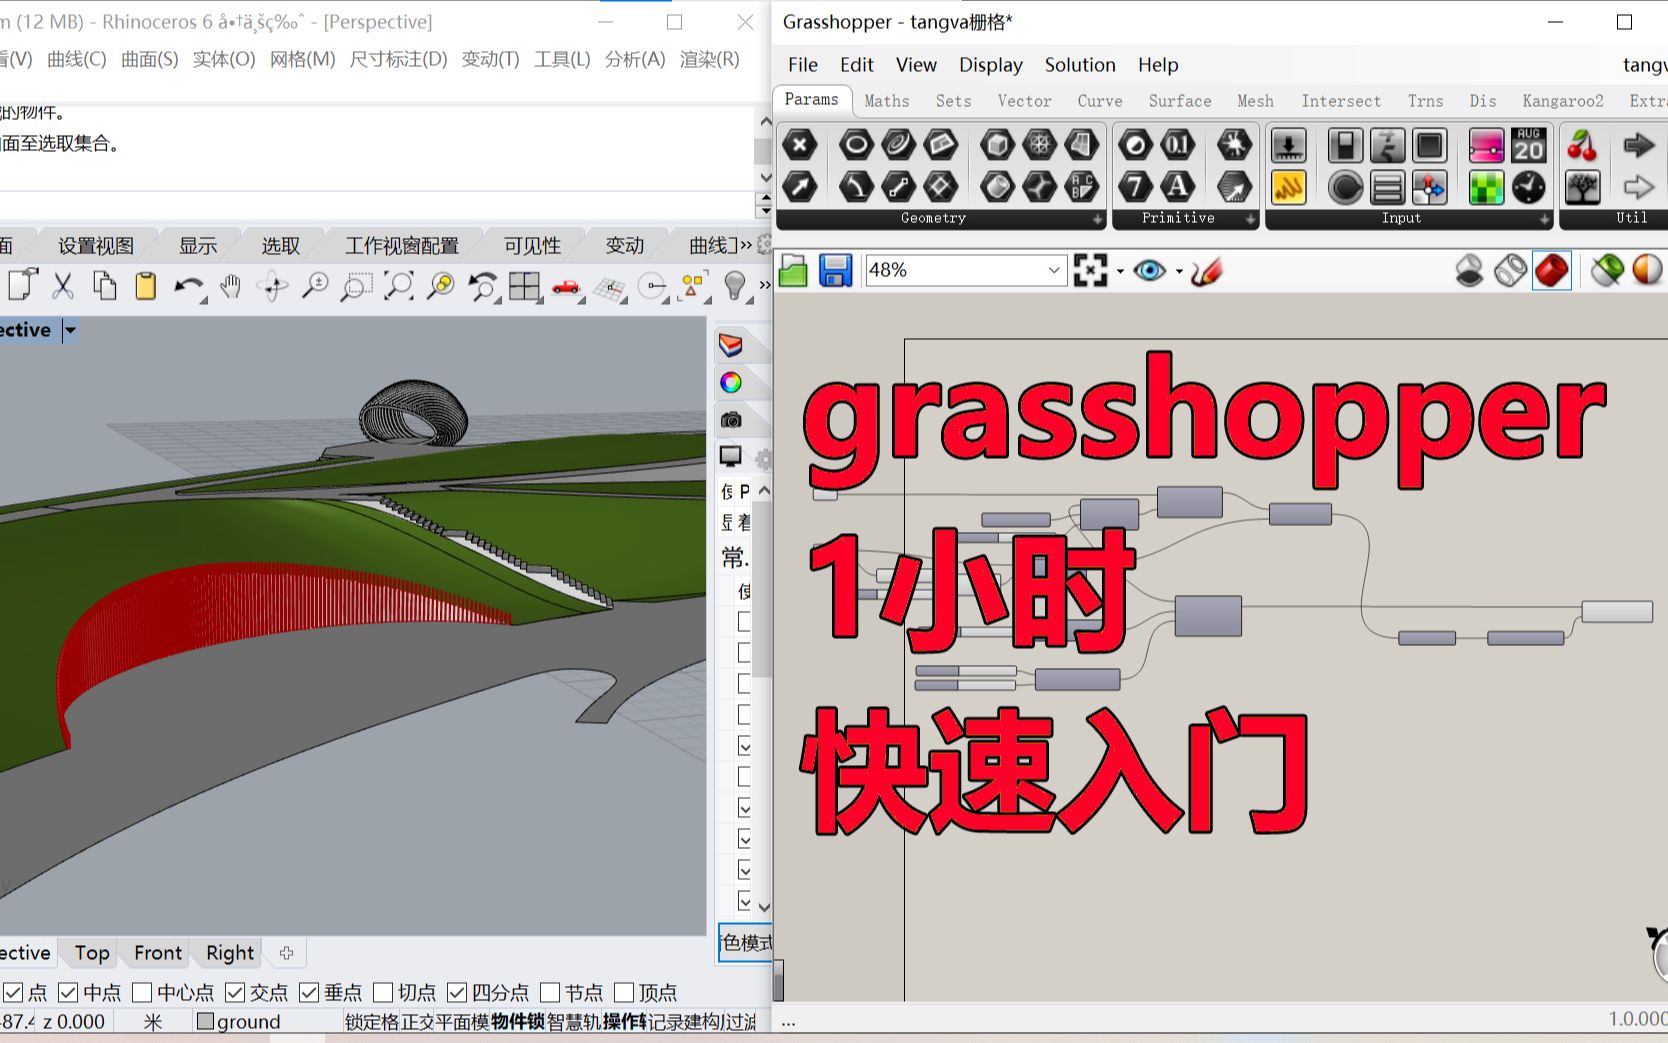Open the preview eye options arrow
This screenshot has height=1043, width=1668.
1179,272
